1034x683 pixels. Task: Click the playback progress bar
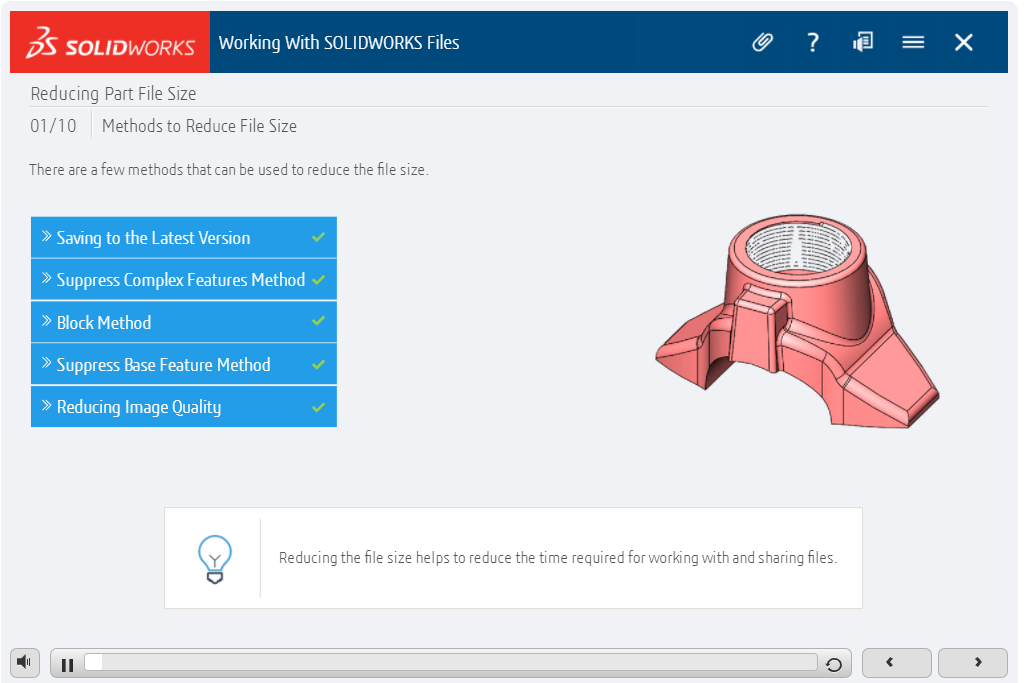pyautogui.click(x=452, y=663)
